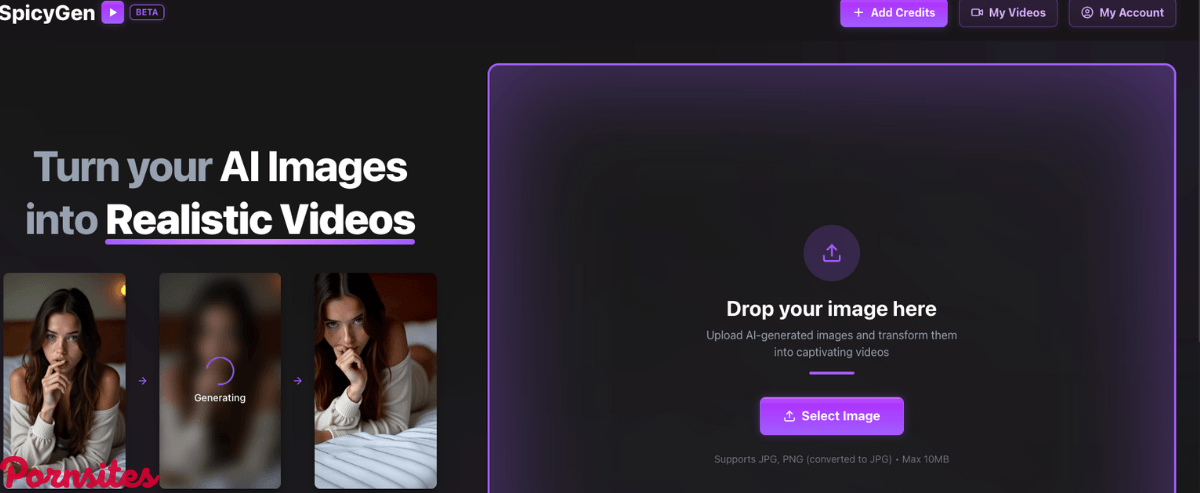The image size is (1200, 493).
Task: Click 'Upload AI-generated images' description text
Action: coord(832,344)
